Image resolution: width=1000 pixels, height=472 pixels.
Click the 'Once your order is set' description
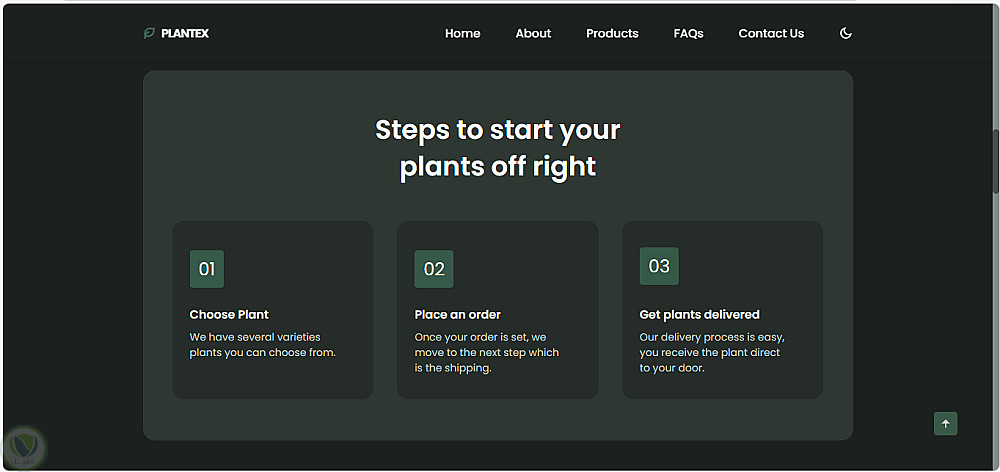pos(487,352)
